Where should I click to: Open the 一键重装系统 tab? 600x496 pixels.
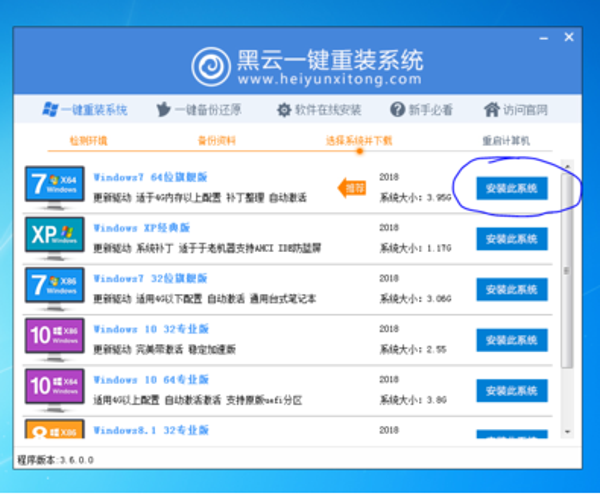(85, 110)
